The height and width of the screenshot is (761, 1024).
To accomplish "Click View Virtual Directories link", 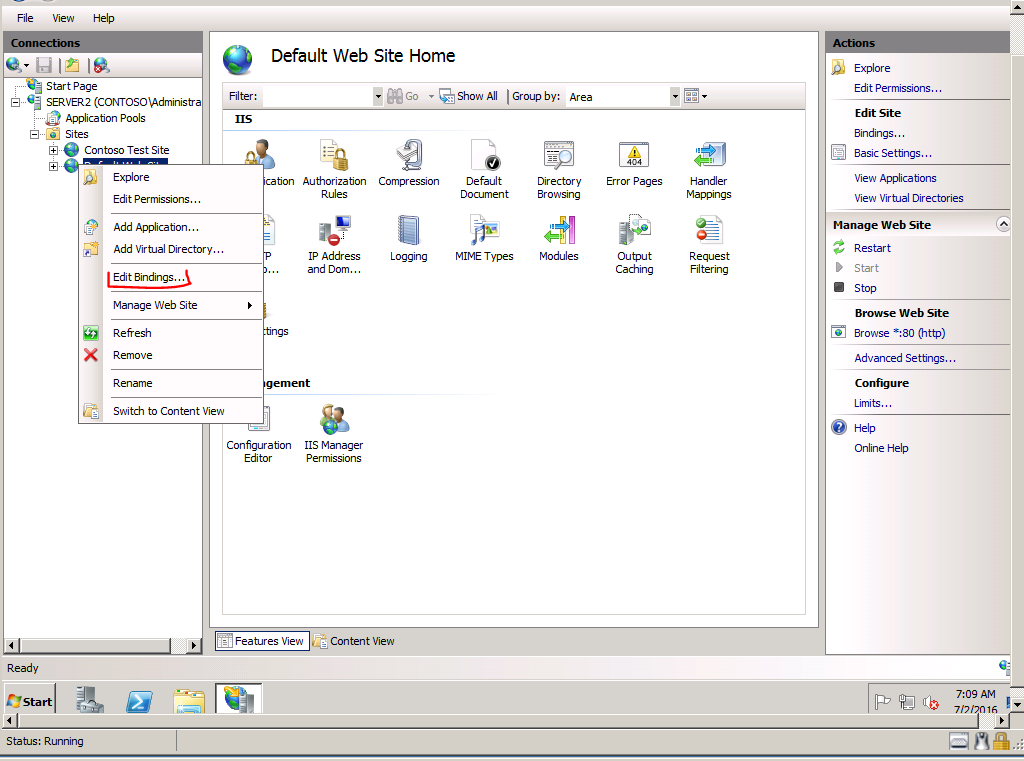I will pyautogui.click(x=908, y=198).
